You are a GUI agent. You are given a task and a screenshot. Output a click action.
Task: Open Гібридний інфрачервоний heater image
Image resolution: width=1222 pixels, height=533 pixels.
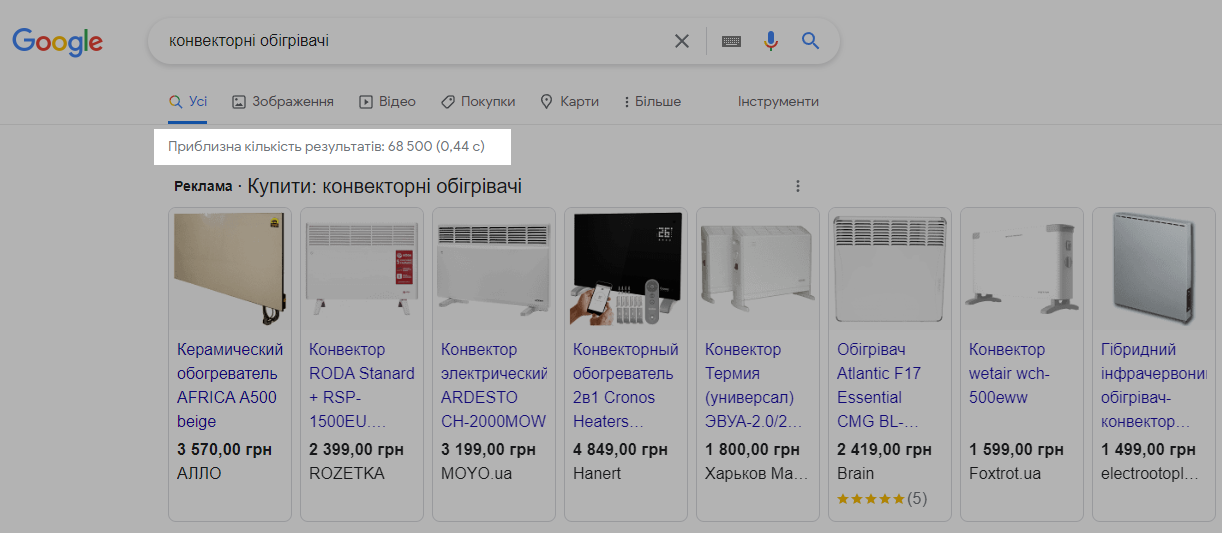1154,269
